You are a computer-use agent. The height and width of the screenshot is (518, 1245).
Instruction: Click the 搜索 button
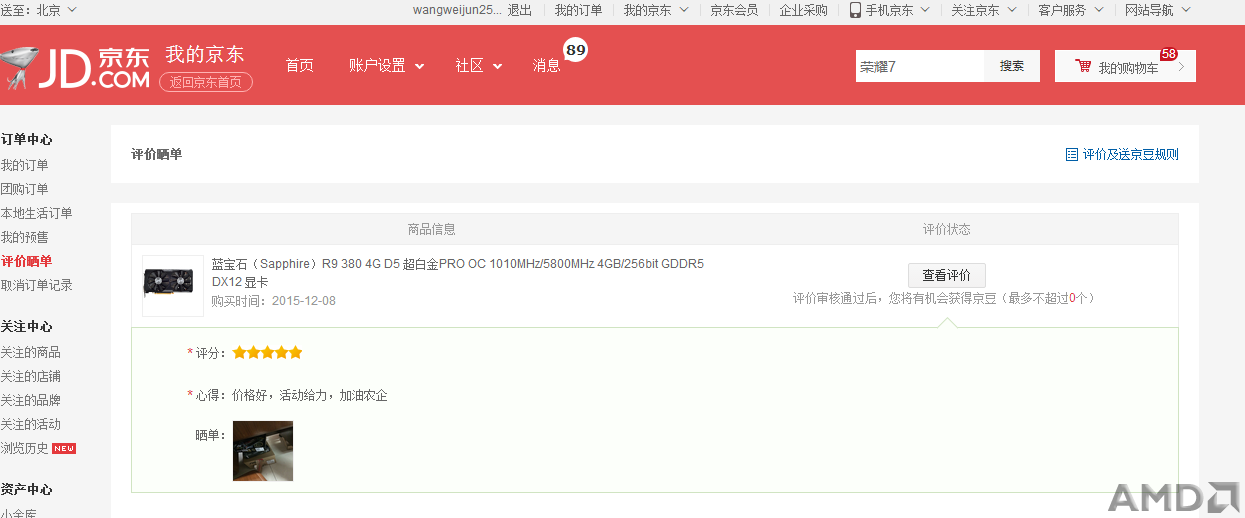coord(1012,66)
